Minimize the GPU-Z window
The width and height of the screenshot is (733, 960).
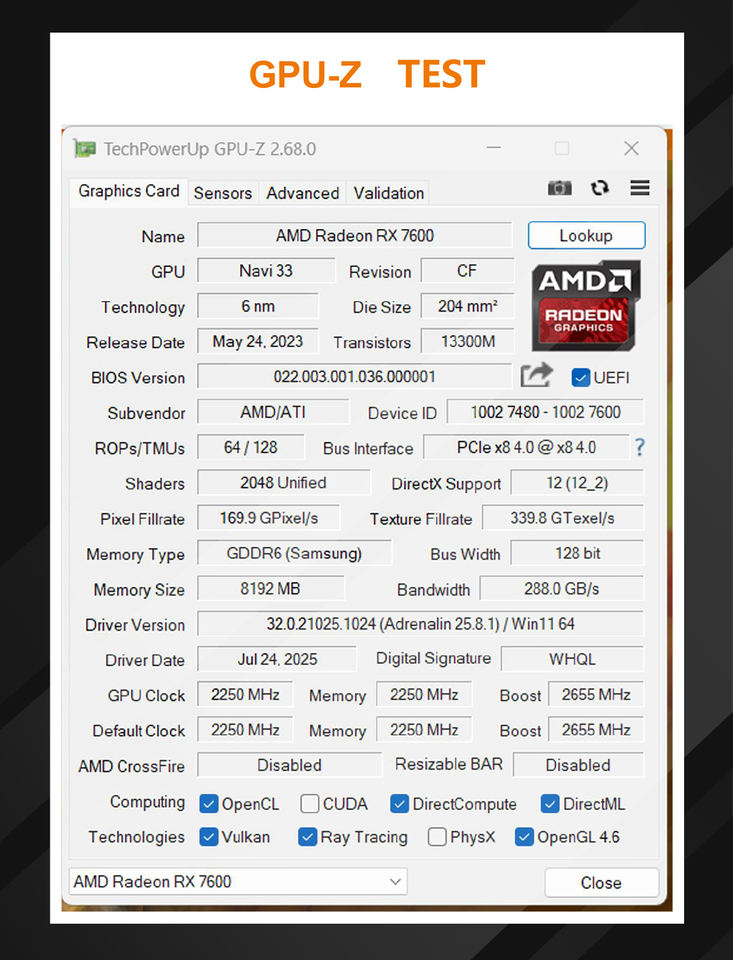pos(494,148)
